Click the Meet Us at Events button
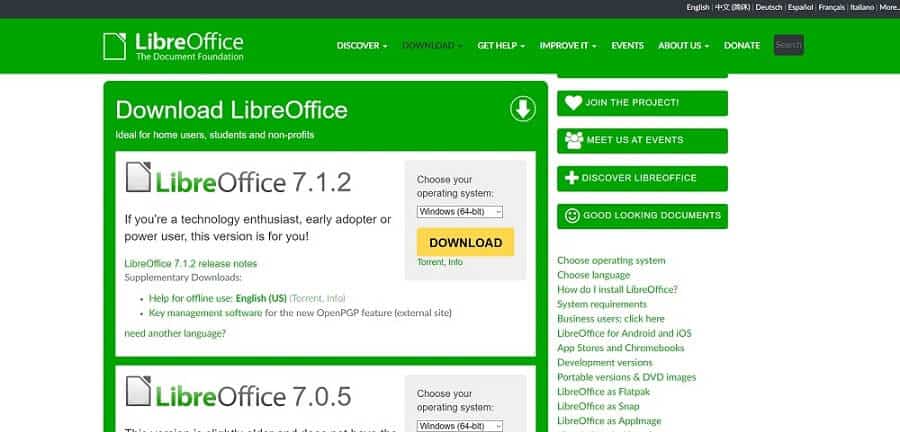Screen dimensions: 900x432 (x=642, y=141)
